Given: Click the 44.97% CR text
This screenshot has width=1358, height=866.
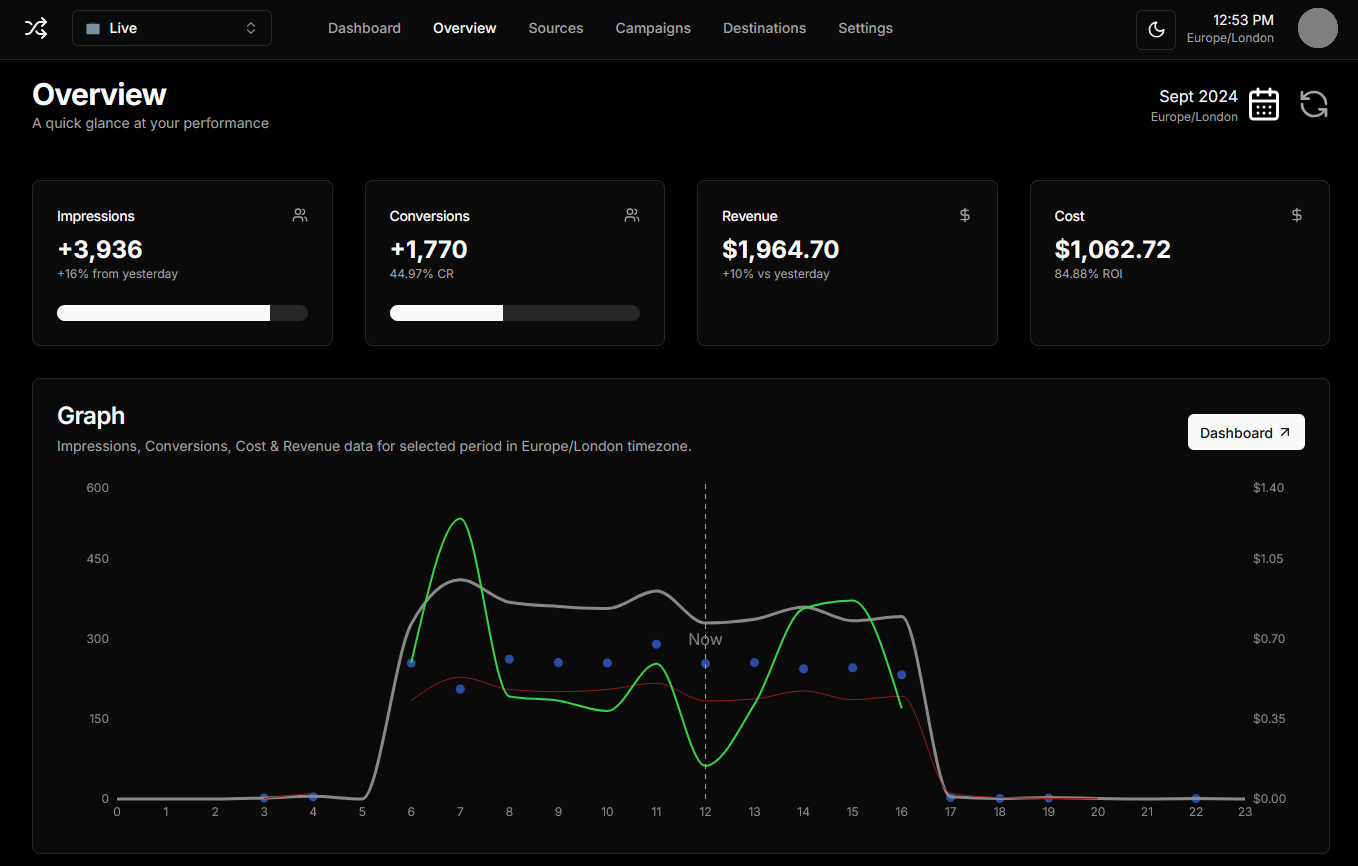Looking at the screenshot, I should [x=422, y=274].
